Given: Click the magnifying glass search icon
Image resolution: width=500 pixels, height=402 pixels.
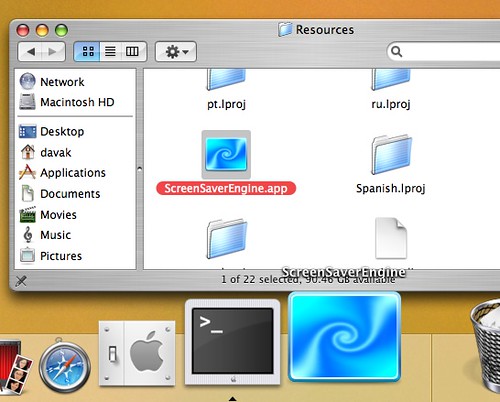Looking at the screenshot, I should tap(396, 52).
